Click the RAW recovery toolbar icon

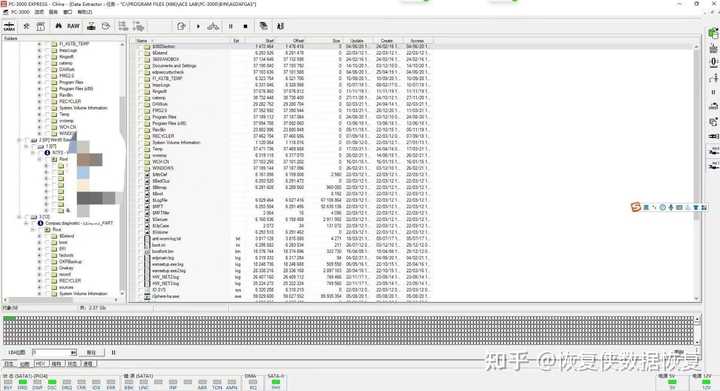[x=73, y=26]
